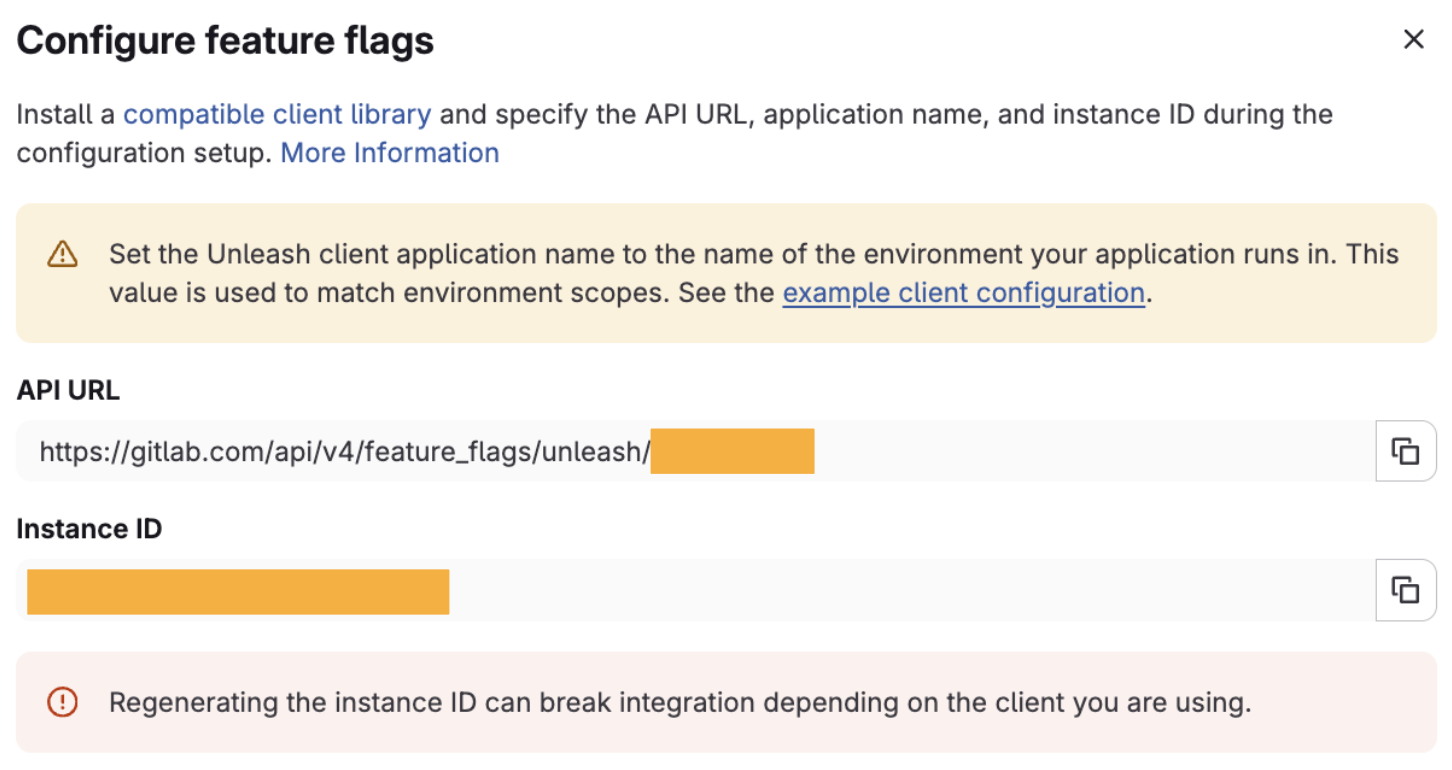The image size is (1452, 770).
Task: Select the API URL input field
Action: pos(600,451)
